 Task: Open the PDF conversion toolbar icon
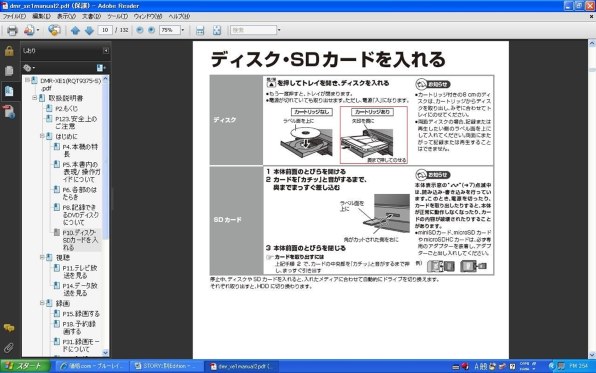pyautogui.click(x=29, y=30)
